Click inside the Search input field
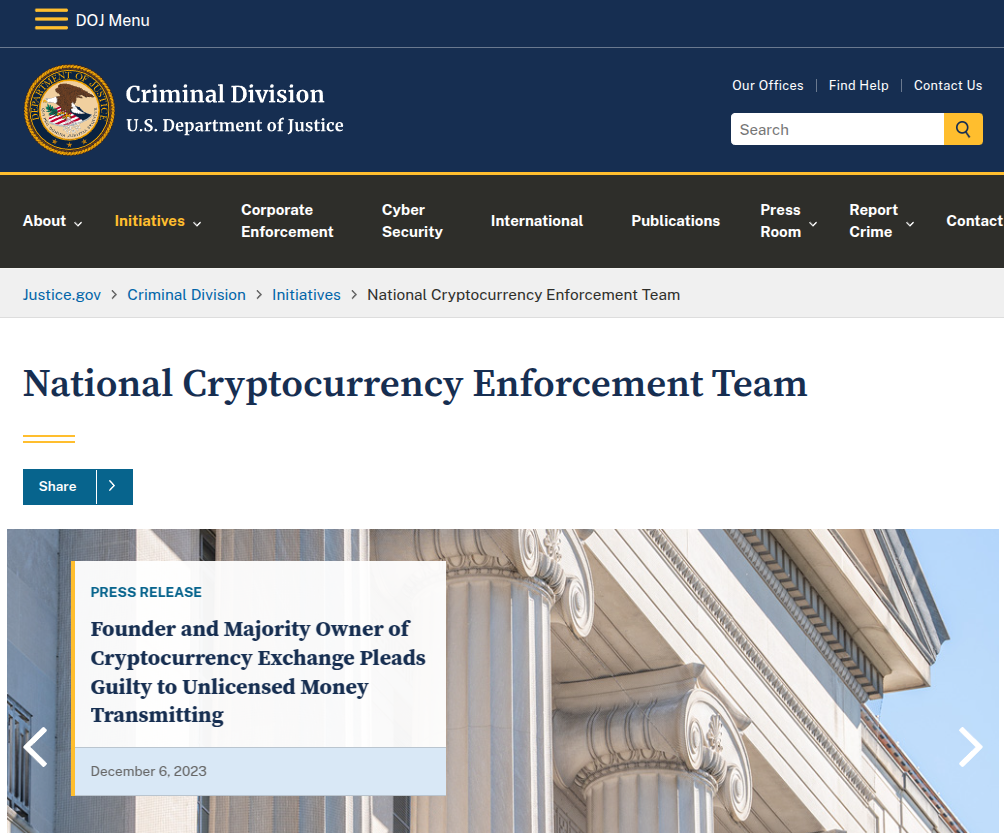The image size is (1004, 833). pyautogui.click(x=837, y=129)
